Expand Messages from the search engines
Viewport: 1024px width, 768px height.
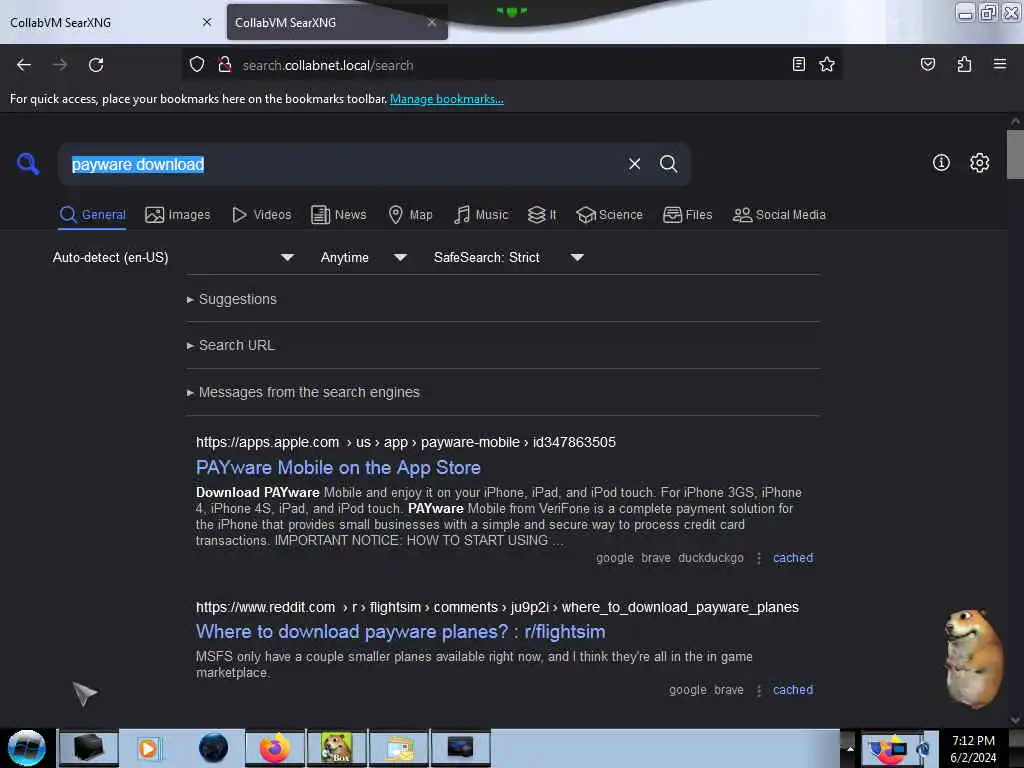[303, 392]
